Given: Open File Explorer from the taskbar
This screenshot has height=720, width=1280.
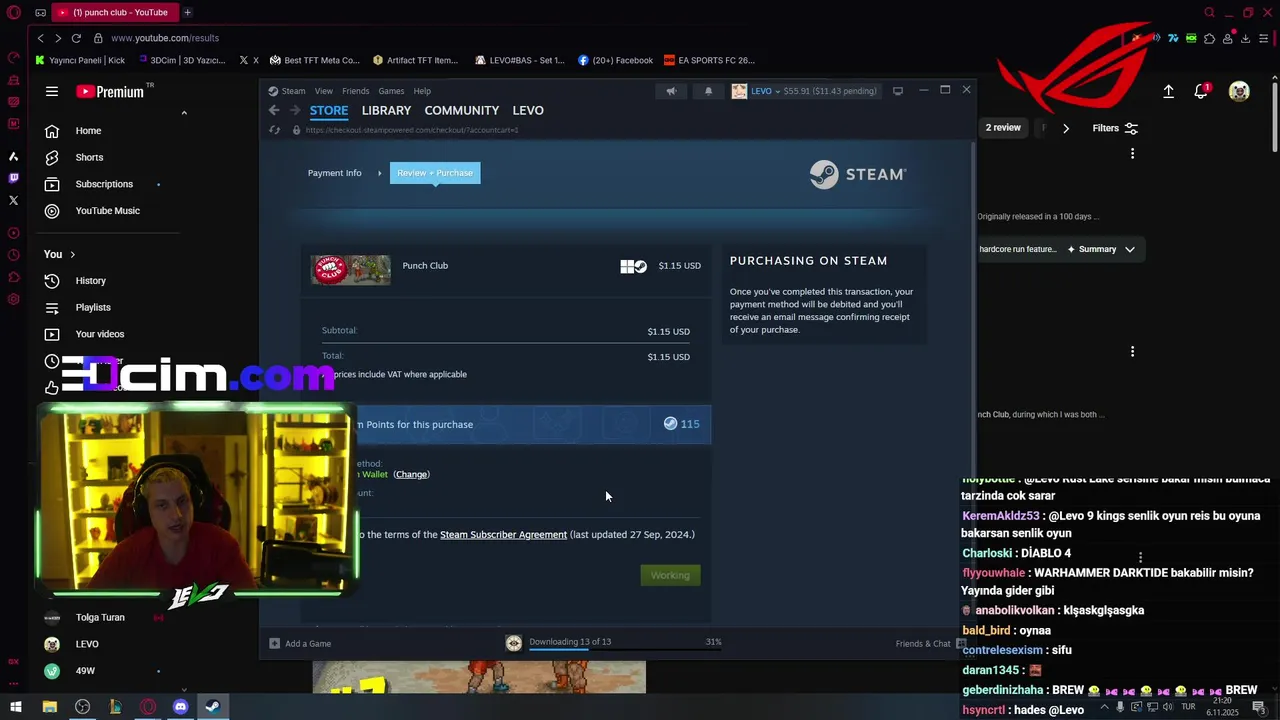Looking at the screenshot, I should coord(49,707).
